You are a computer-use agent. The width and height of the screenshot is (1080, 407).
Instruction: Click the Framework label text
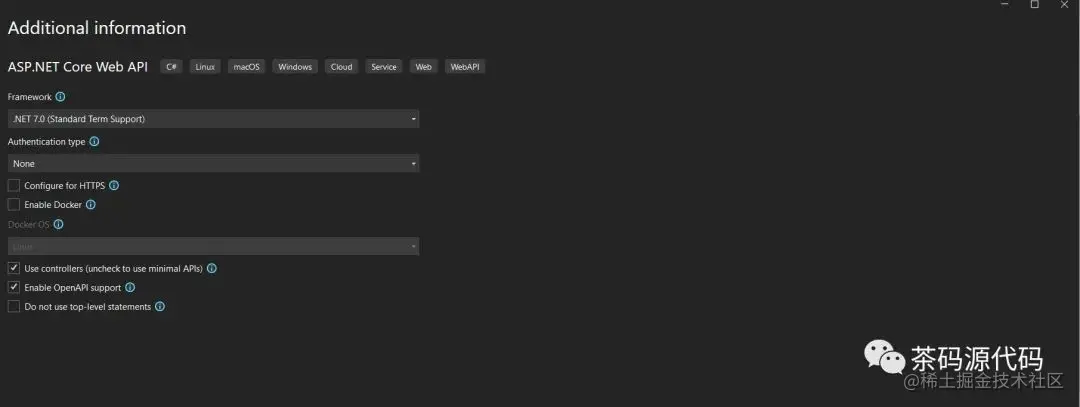[x=30, y=97]
